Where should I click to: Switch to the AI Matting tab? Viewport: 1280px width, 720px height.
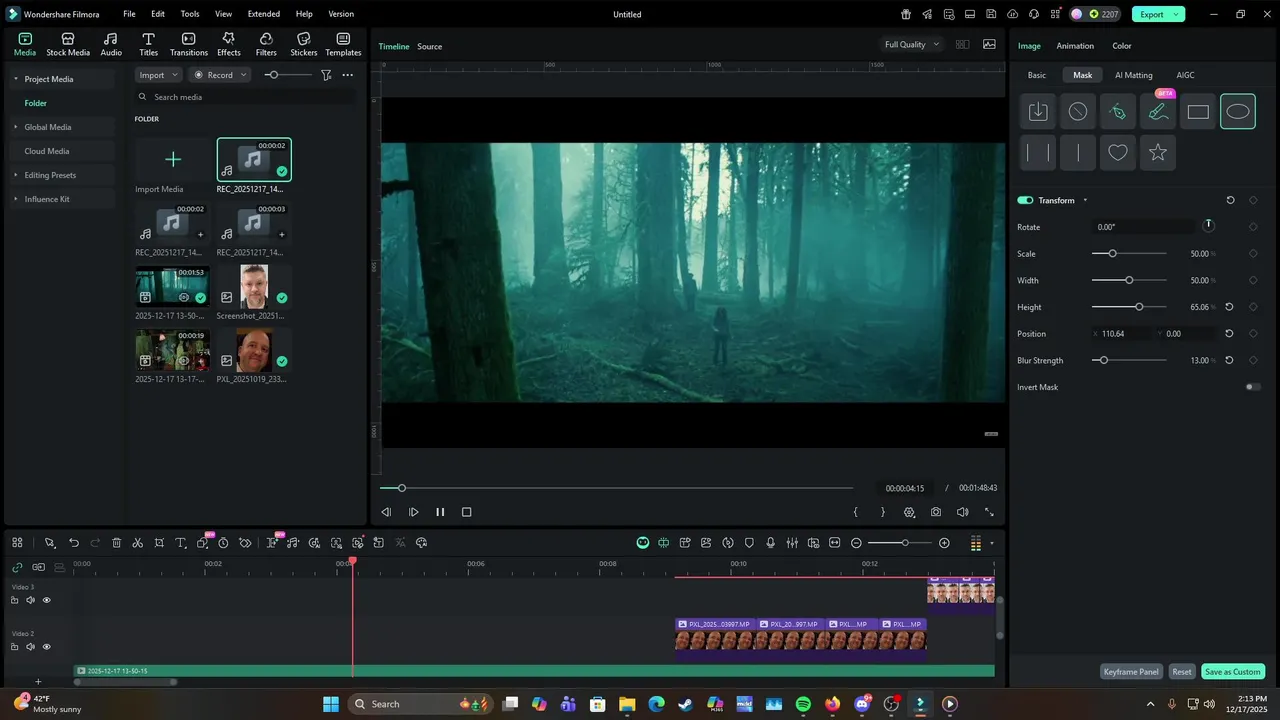[1134, 75]
